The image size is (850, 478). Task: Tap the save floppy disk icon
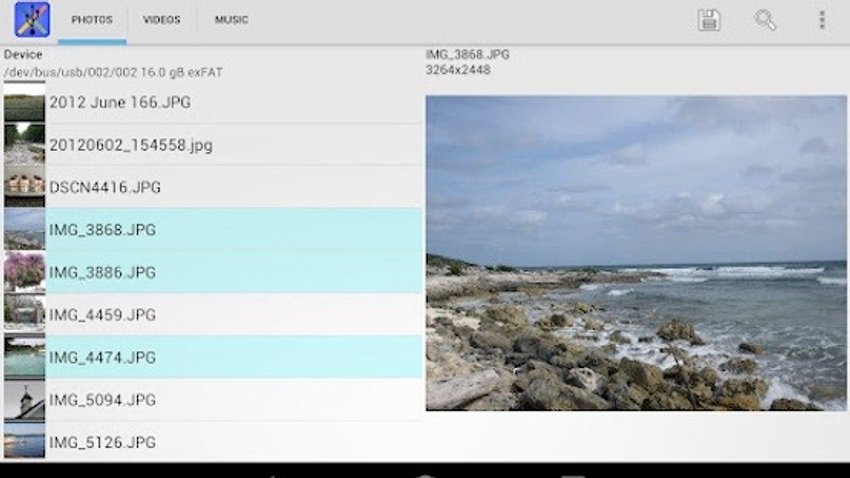click(709, 20)
